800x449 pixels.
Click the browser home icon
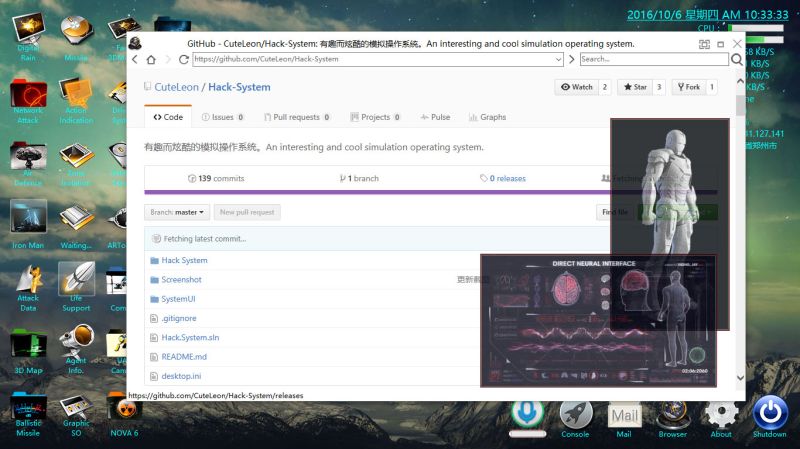[x=151, y=59]
